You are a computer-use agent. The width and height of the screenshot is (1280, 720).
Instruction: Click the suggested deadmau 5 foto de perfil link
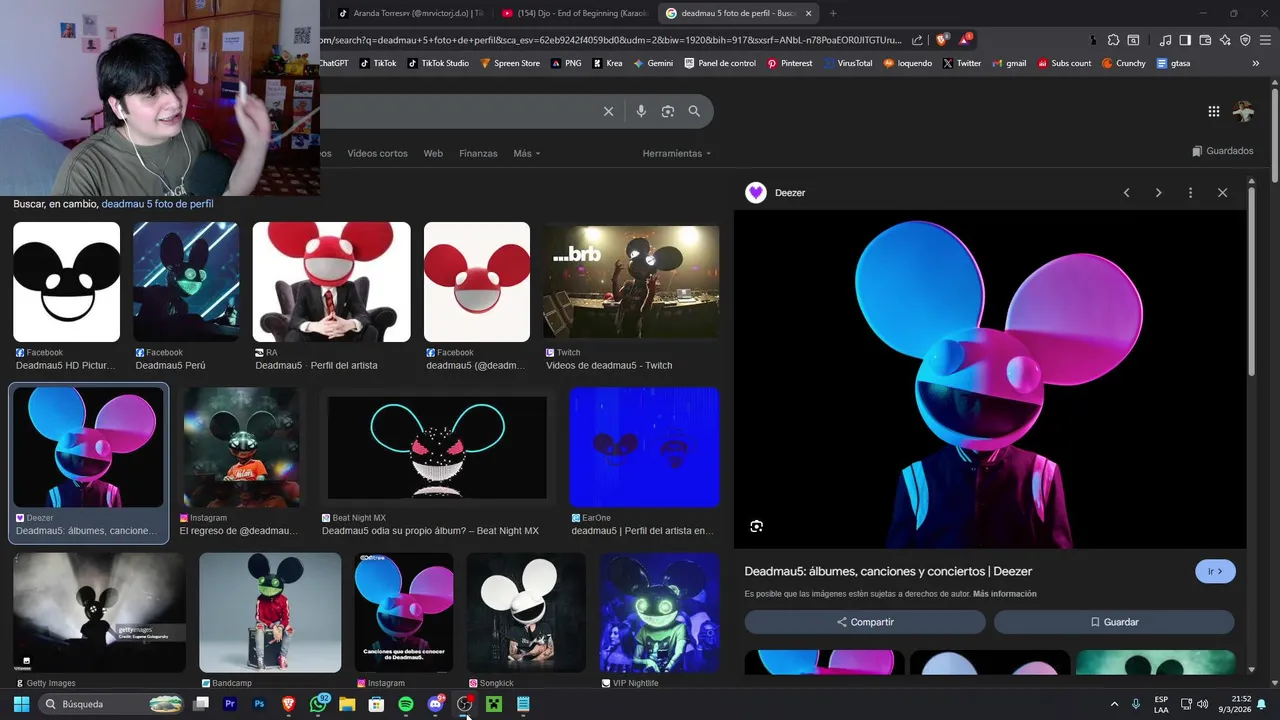pyautogui.click(x=157, y=204)
